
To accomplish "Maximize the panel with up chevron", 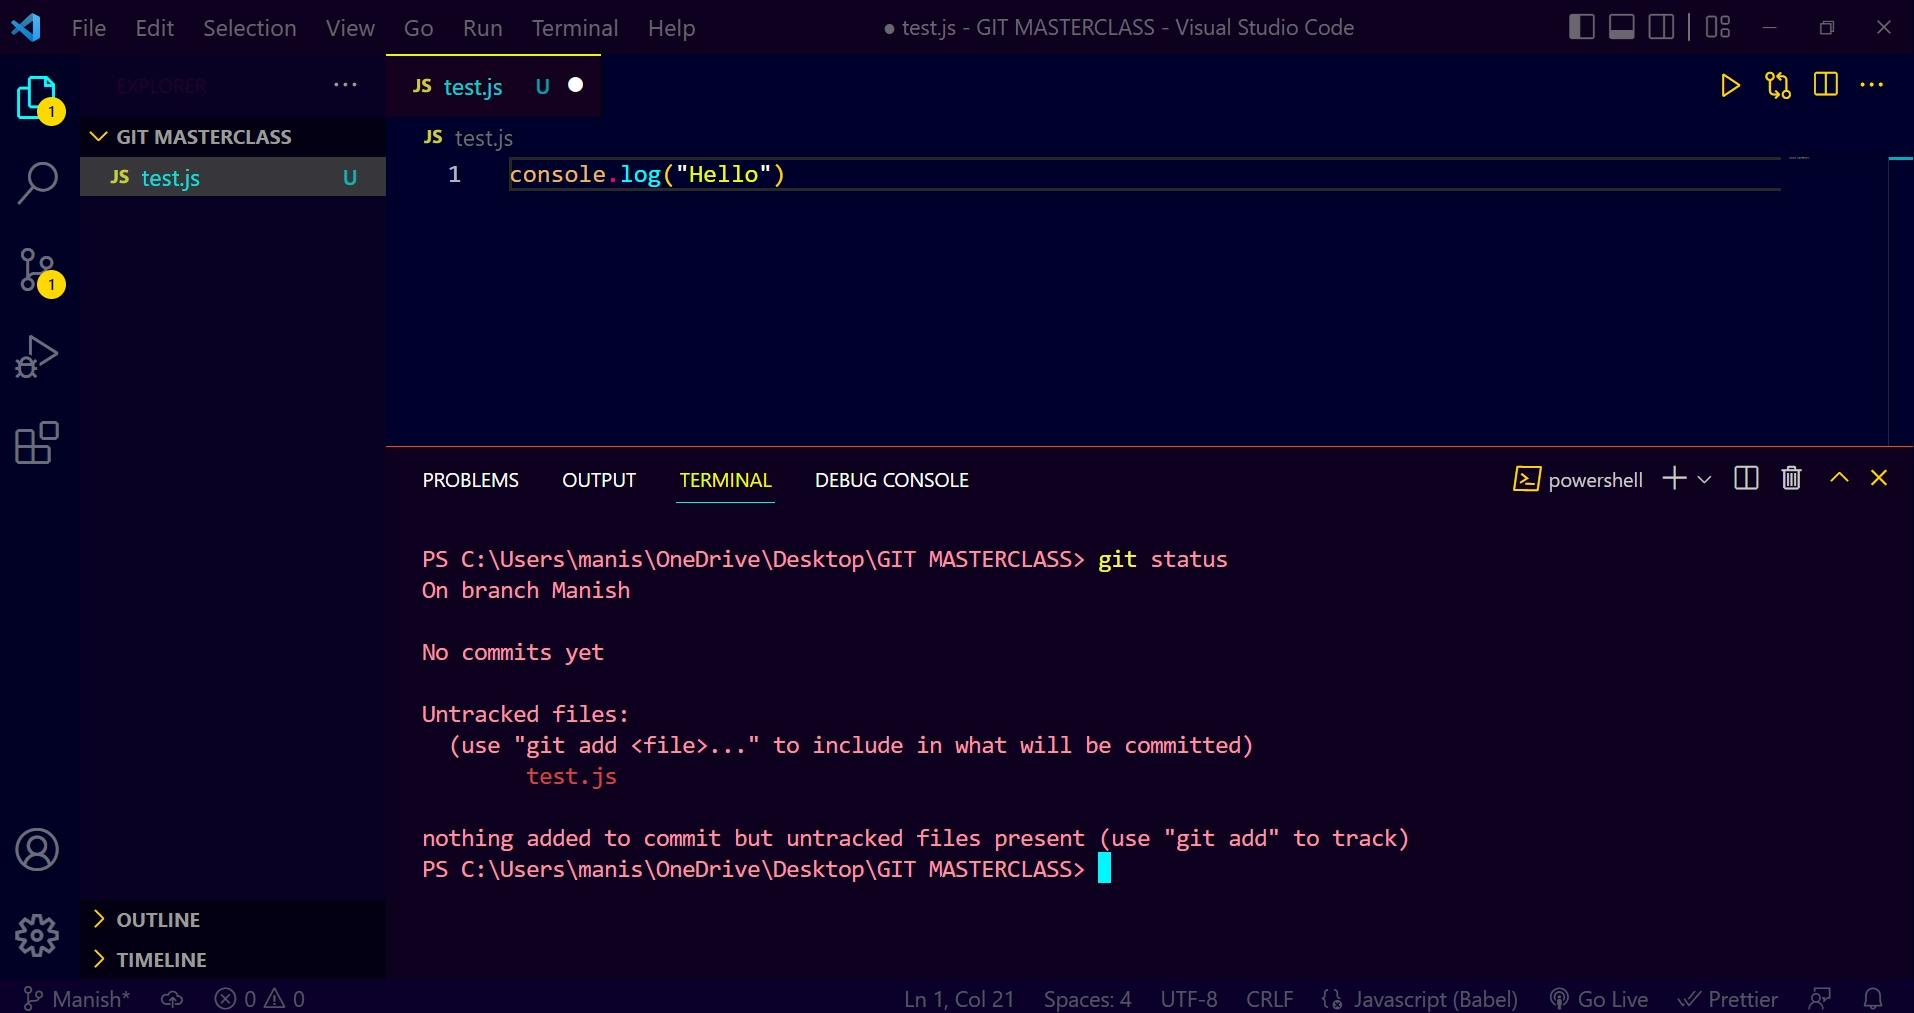I will click(1839, 478).
